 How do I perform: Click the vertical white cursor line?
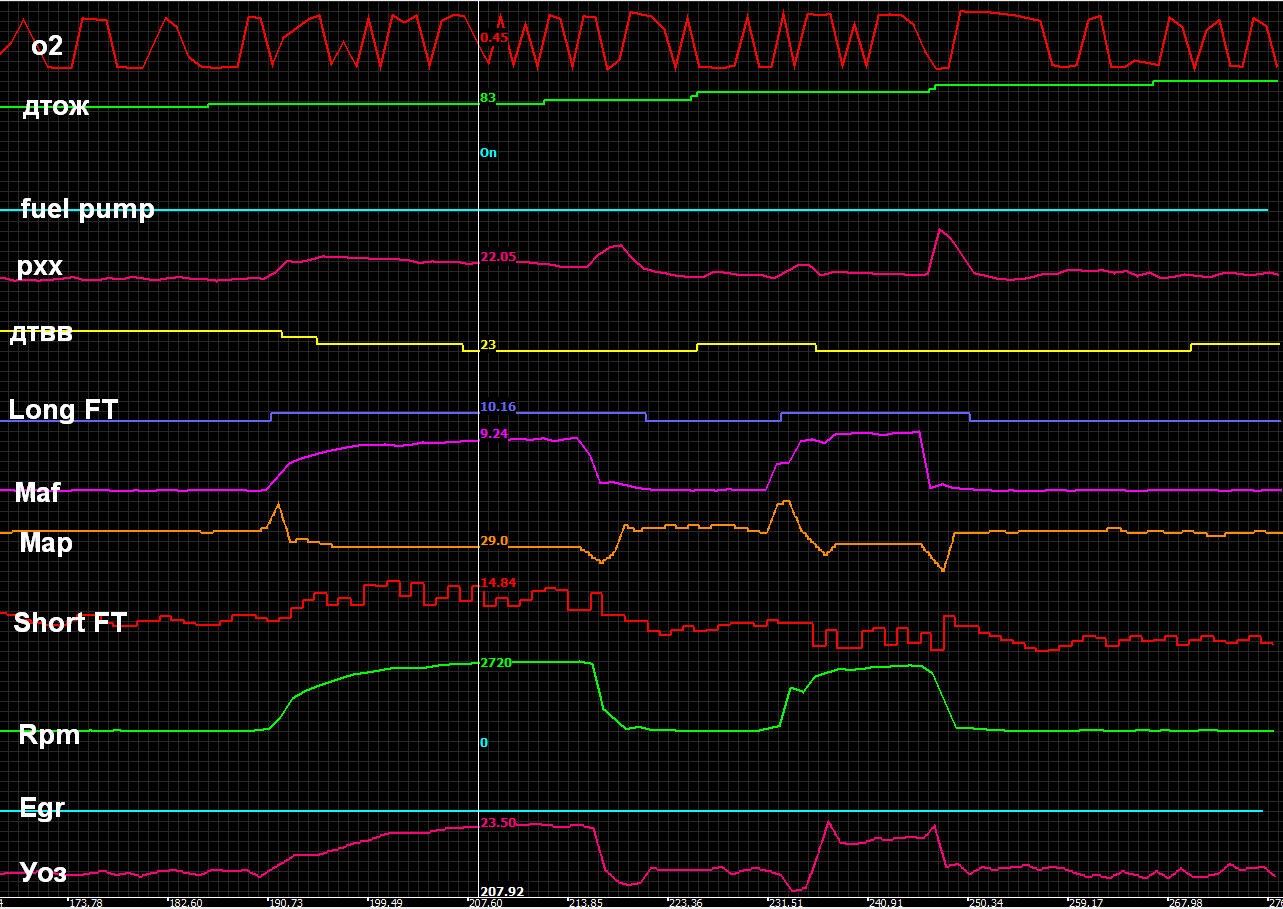click(x=478, y=450)
